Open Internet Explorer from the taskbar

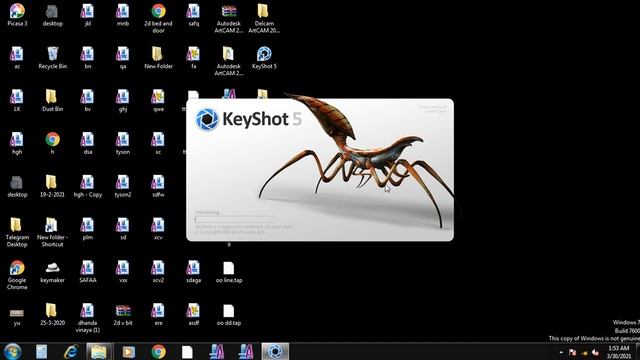[x=71, y=351]
